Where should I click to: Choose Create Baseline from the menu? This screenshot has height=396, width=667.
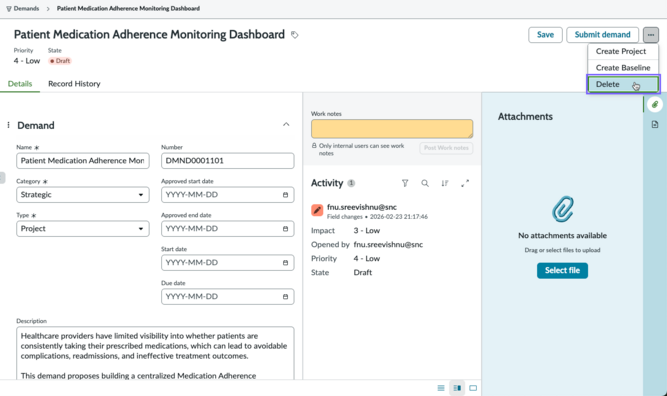click(x=623, y=68)
